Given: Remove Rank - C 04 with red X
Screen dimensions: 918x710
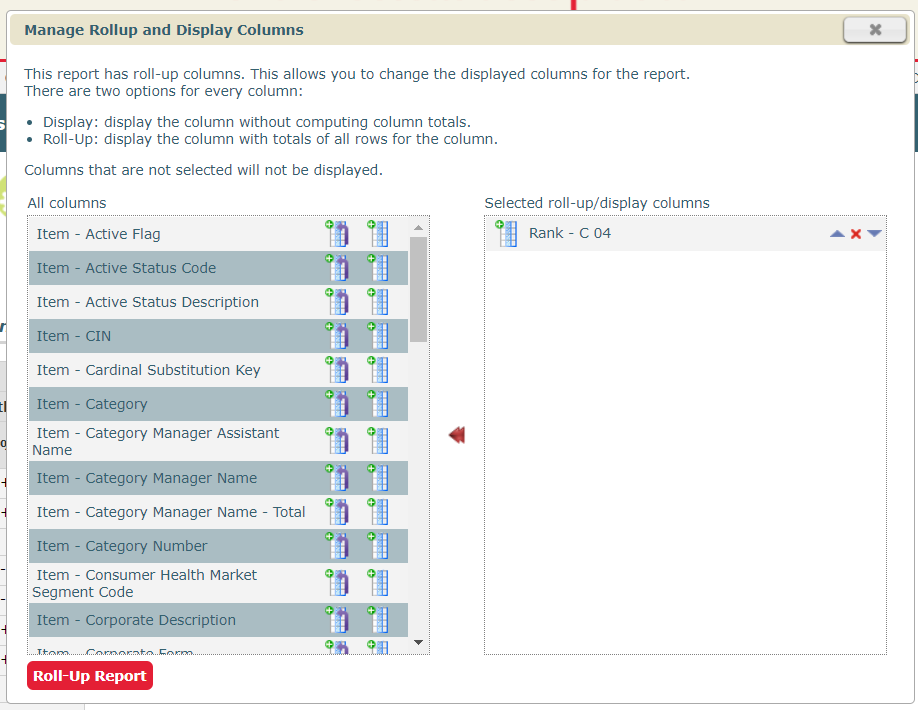Looking at the screenshot, I should coord(856,234).
